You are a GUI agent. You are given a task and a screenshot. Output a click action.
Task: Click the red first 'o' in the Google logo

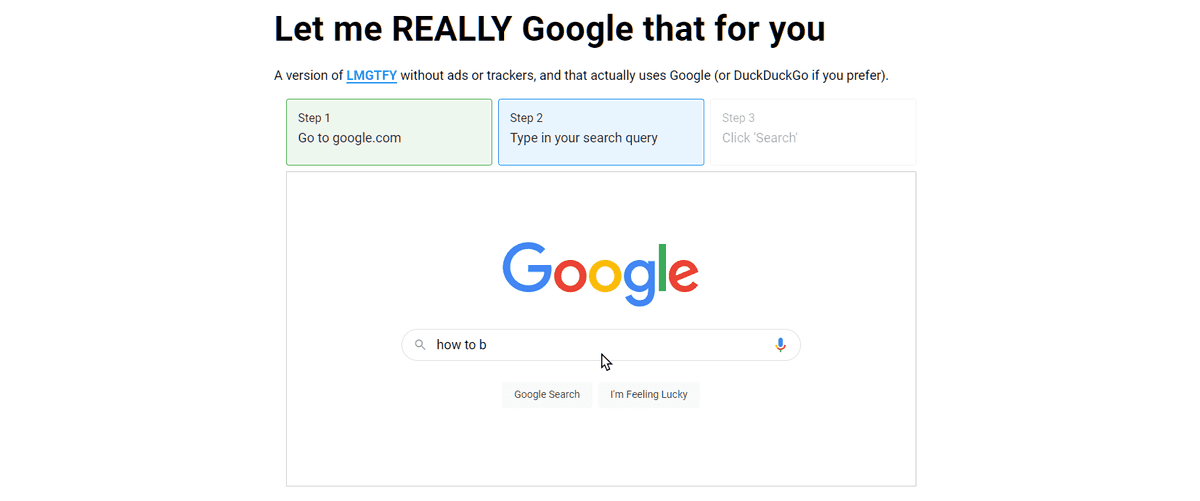pos(569,274)
